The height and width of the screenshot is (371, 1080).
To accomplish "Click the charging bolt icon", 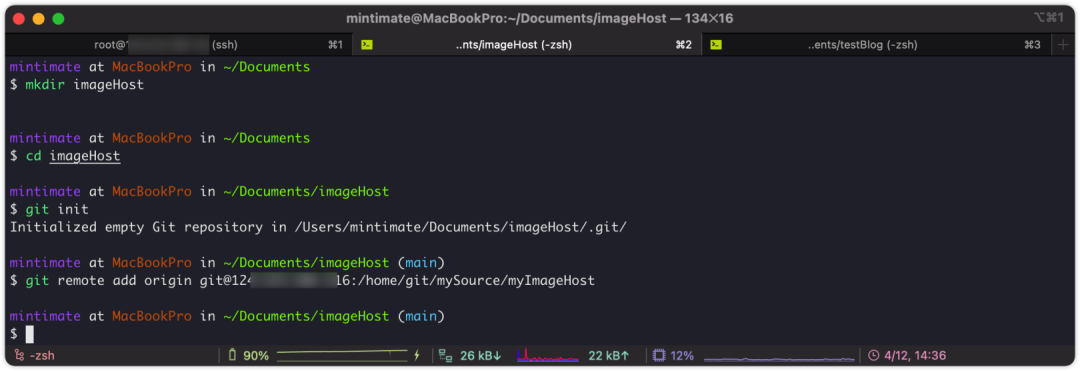I will [x=416, y=356].
